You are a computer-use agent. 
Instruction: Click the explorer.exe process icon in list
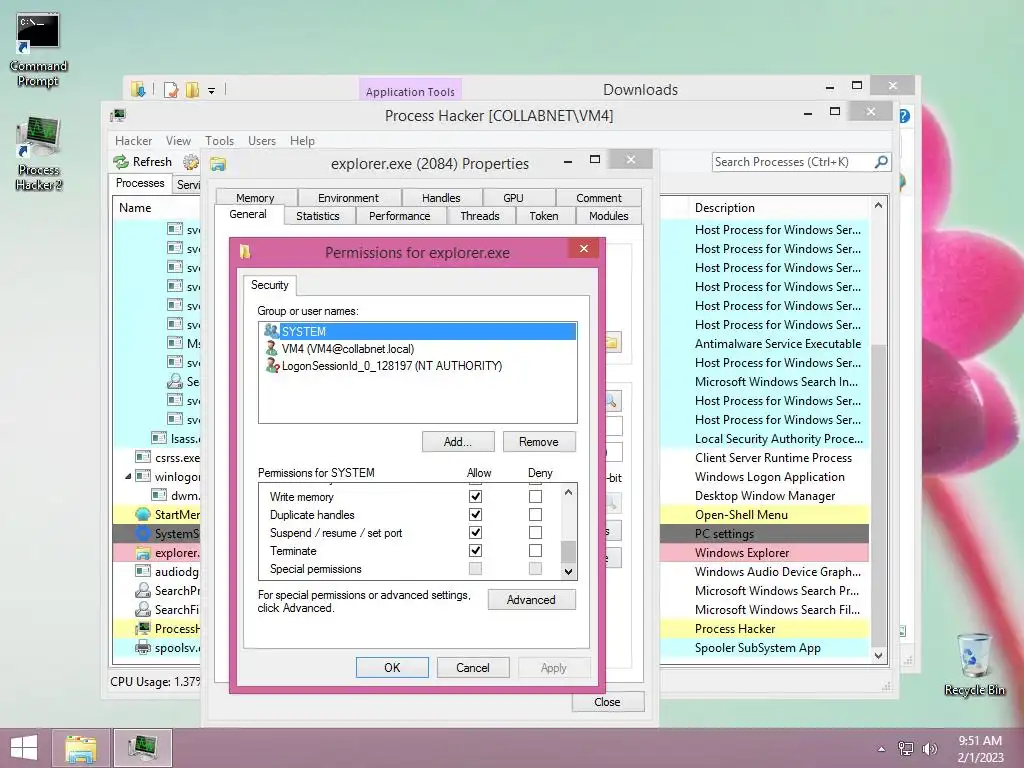[143, 552]
